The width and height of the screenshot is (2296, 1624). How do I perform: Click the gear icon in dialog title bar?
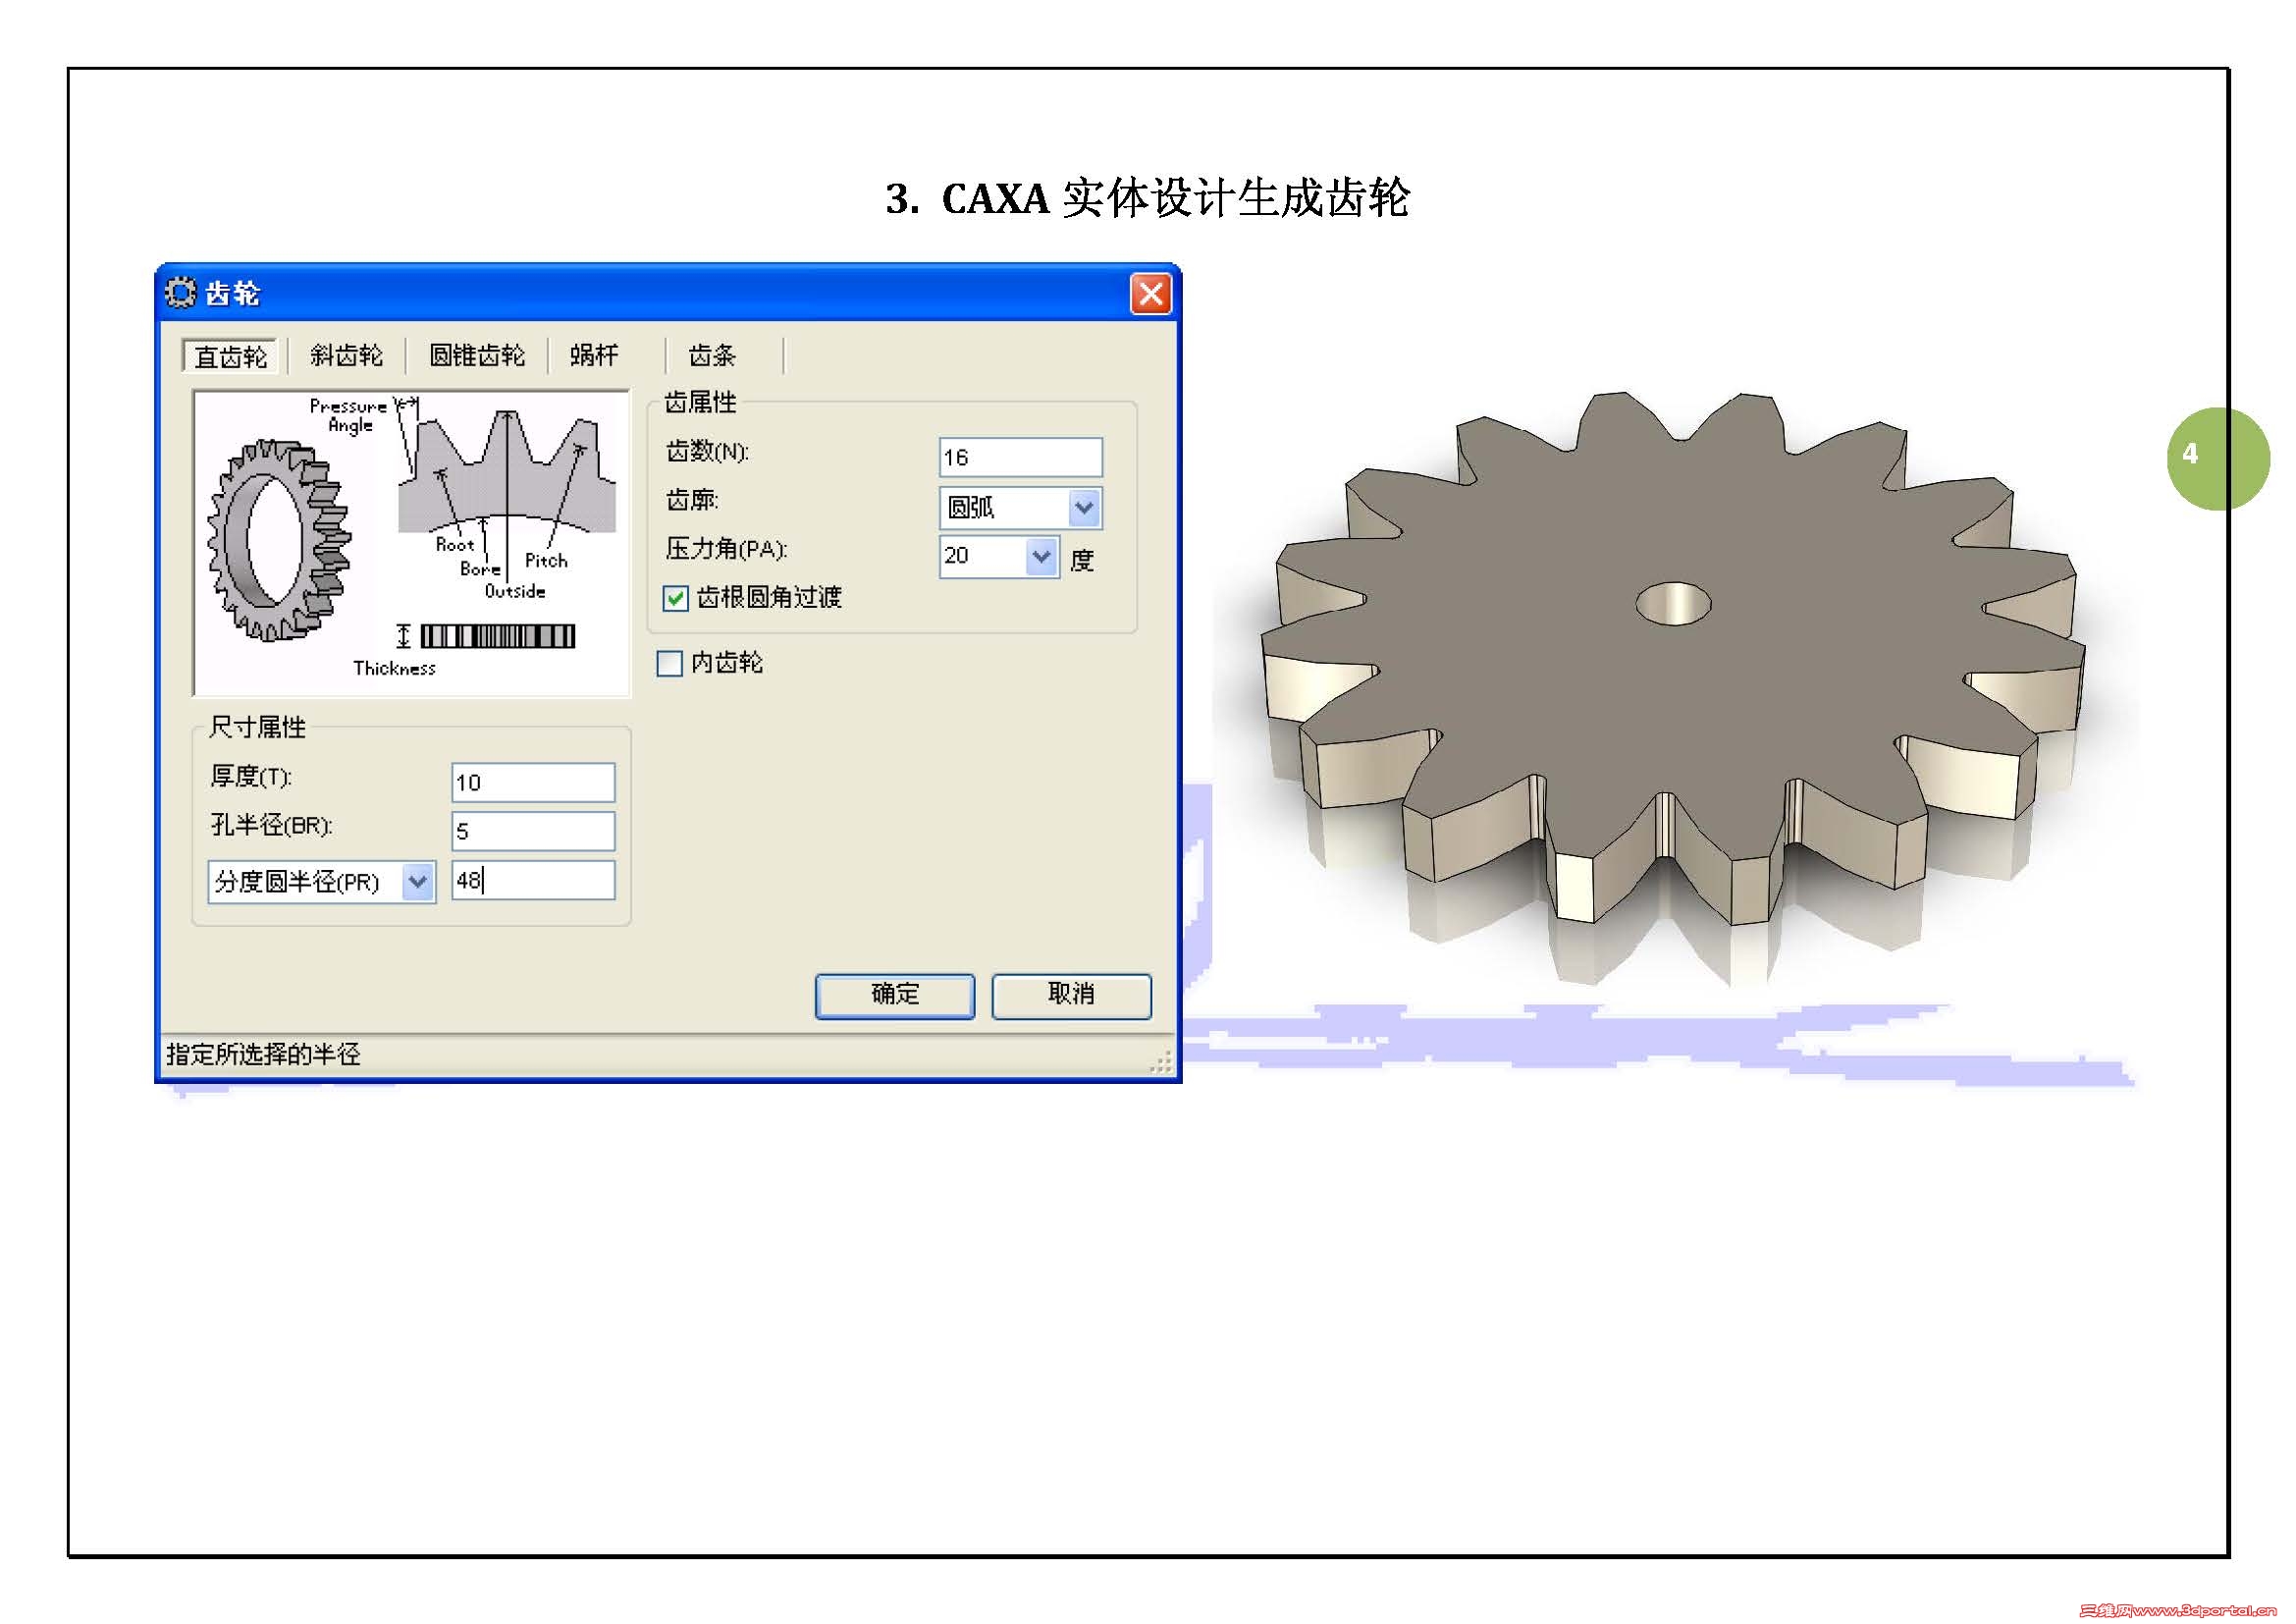(181, 293)
